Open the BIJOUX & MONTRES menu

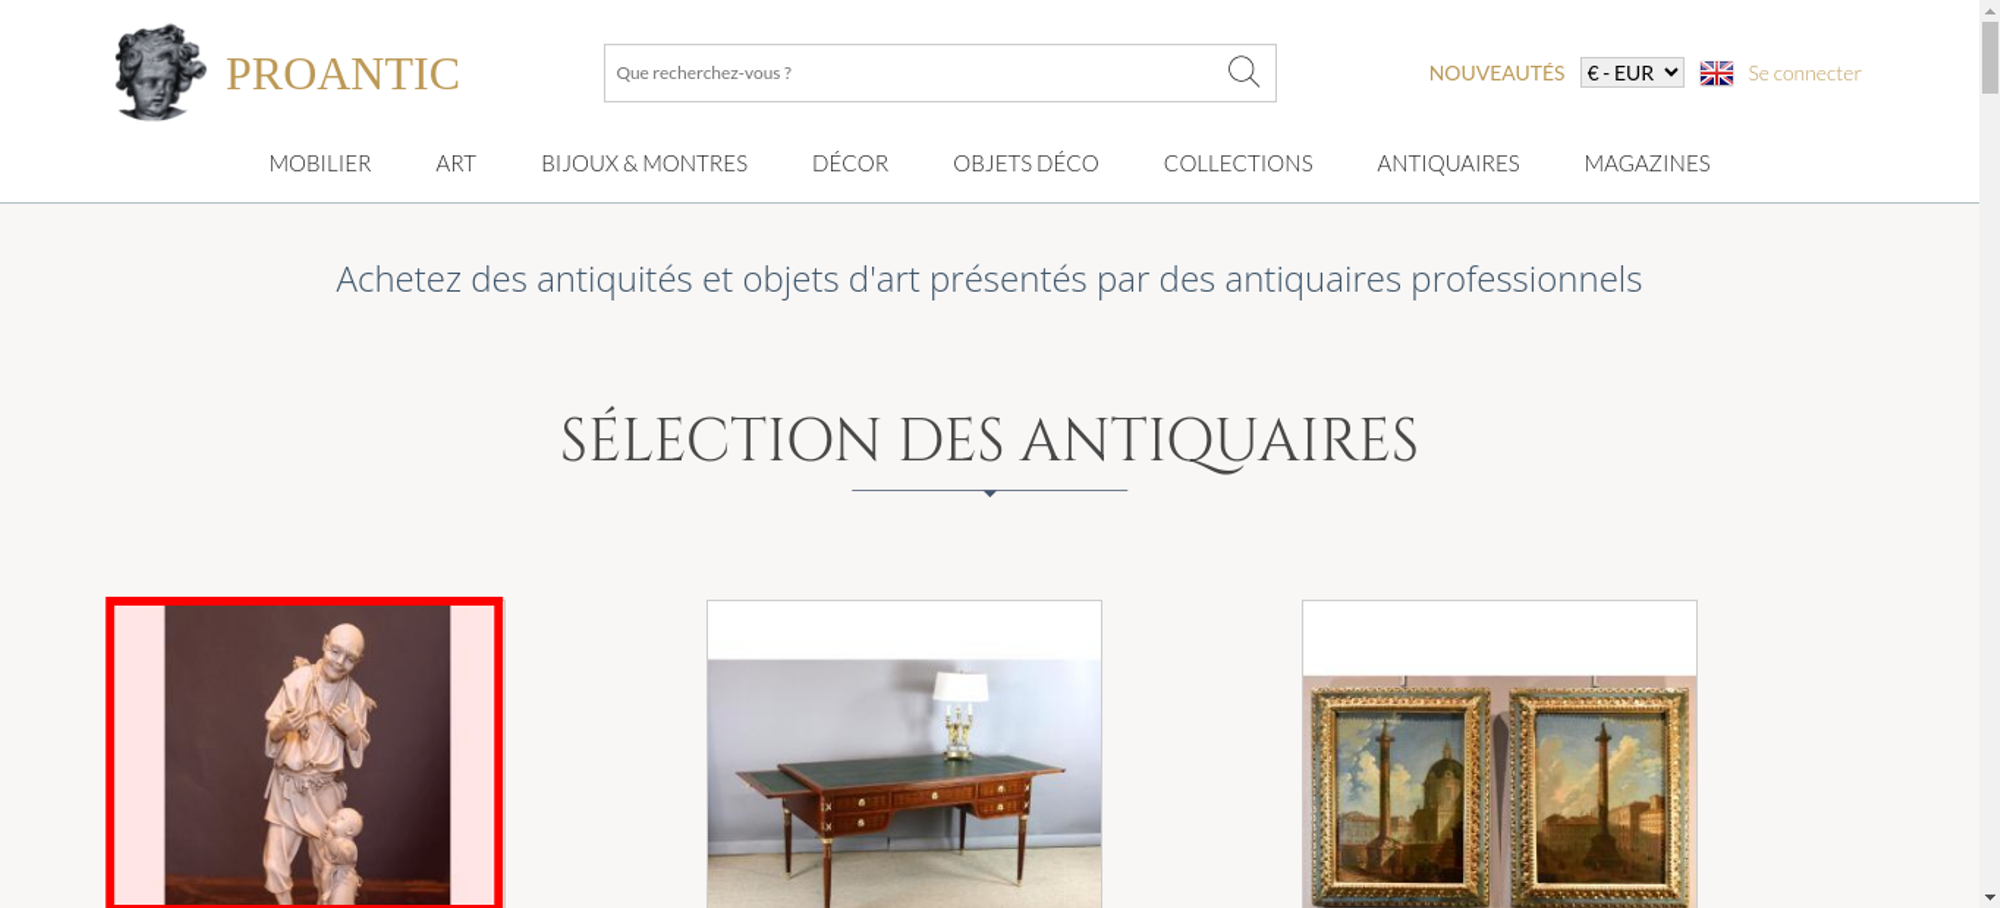point(644,163)
